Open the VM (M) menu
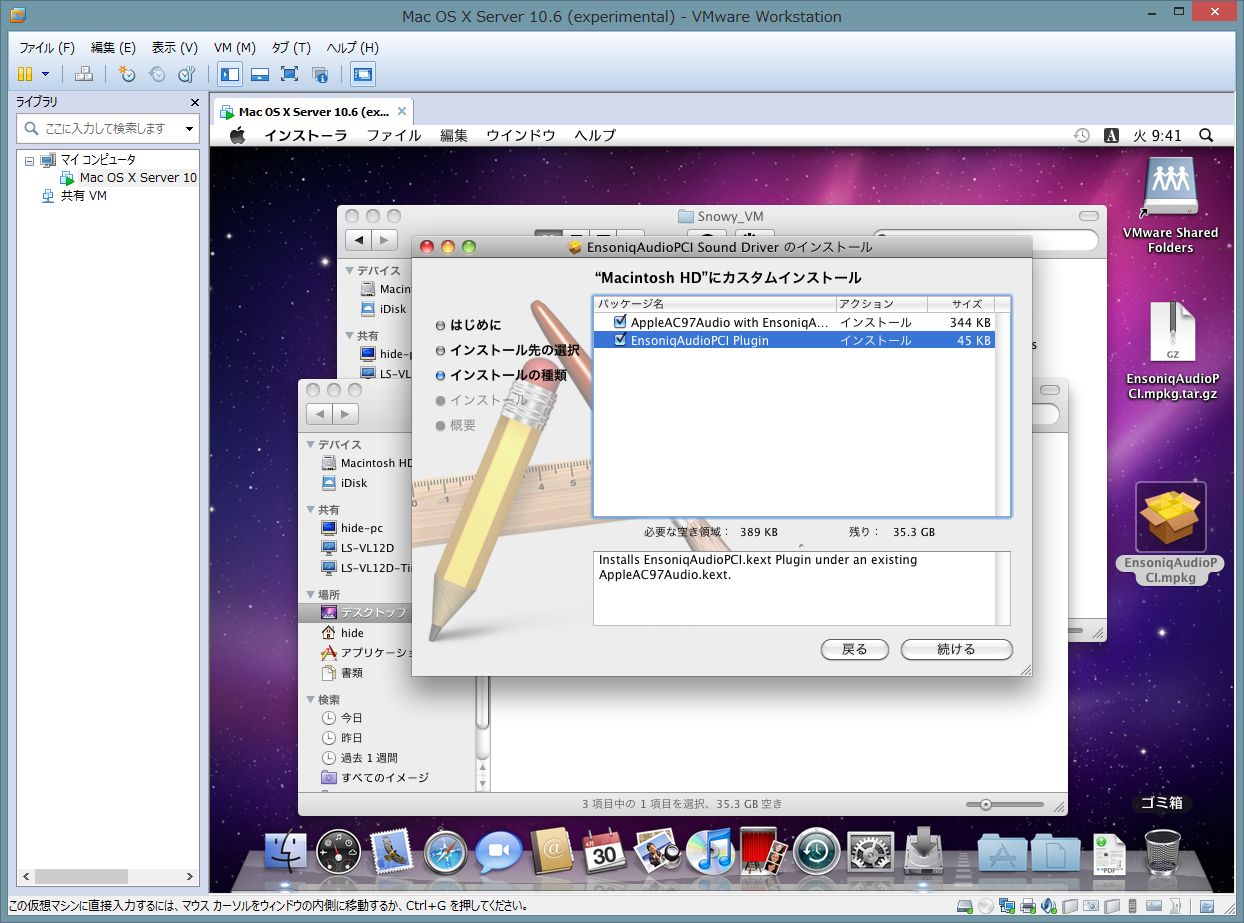1244x923 pixels. click(x=235, y=47)
